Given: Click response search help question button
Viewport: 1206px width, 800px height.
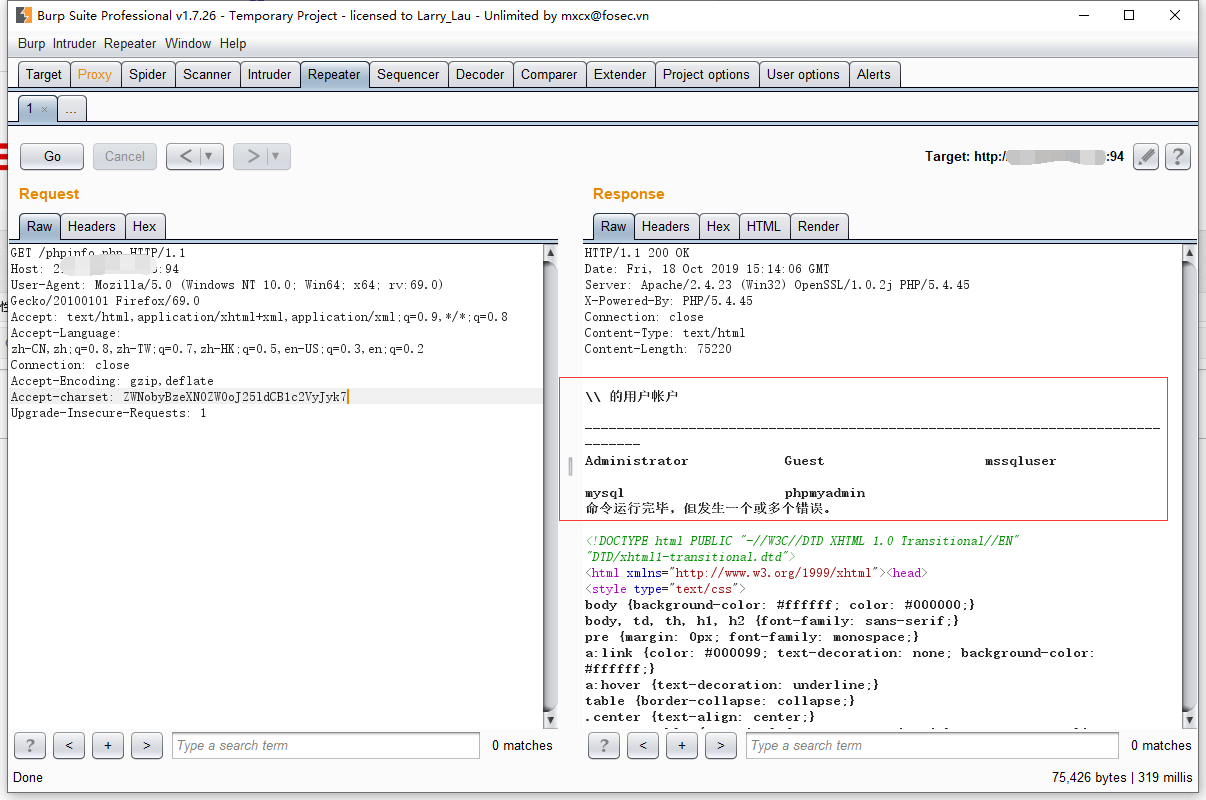Looking at the screenshot, I should pyautogui.click(x=604, y=745).
